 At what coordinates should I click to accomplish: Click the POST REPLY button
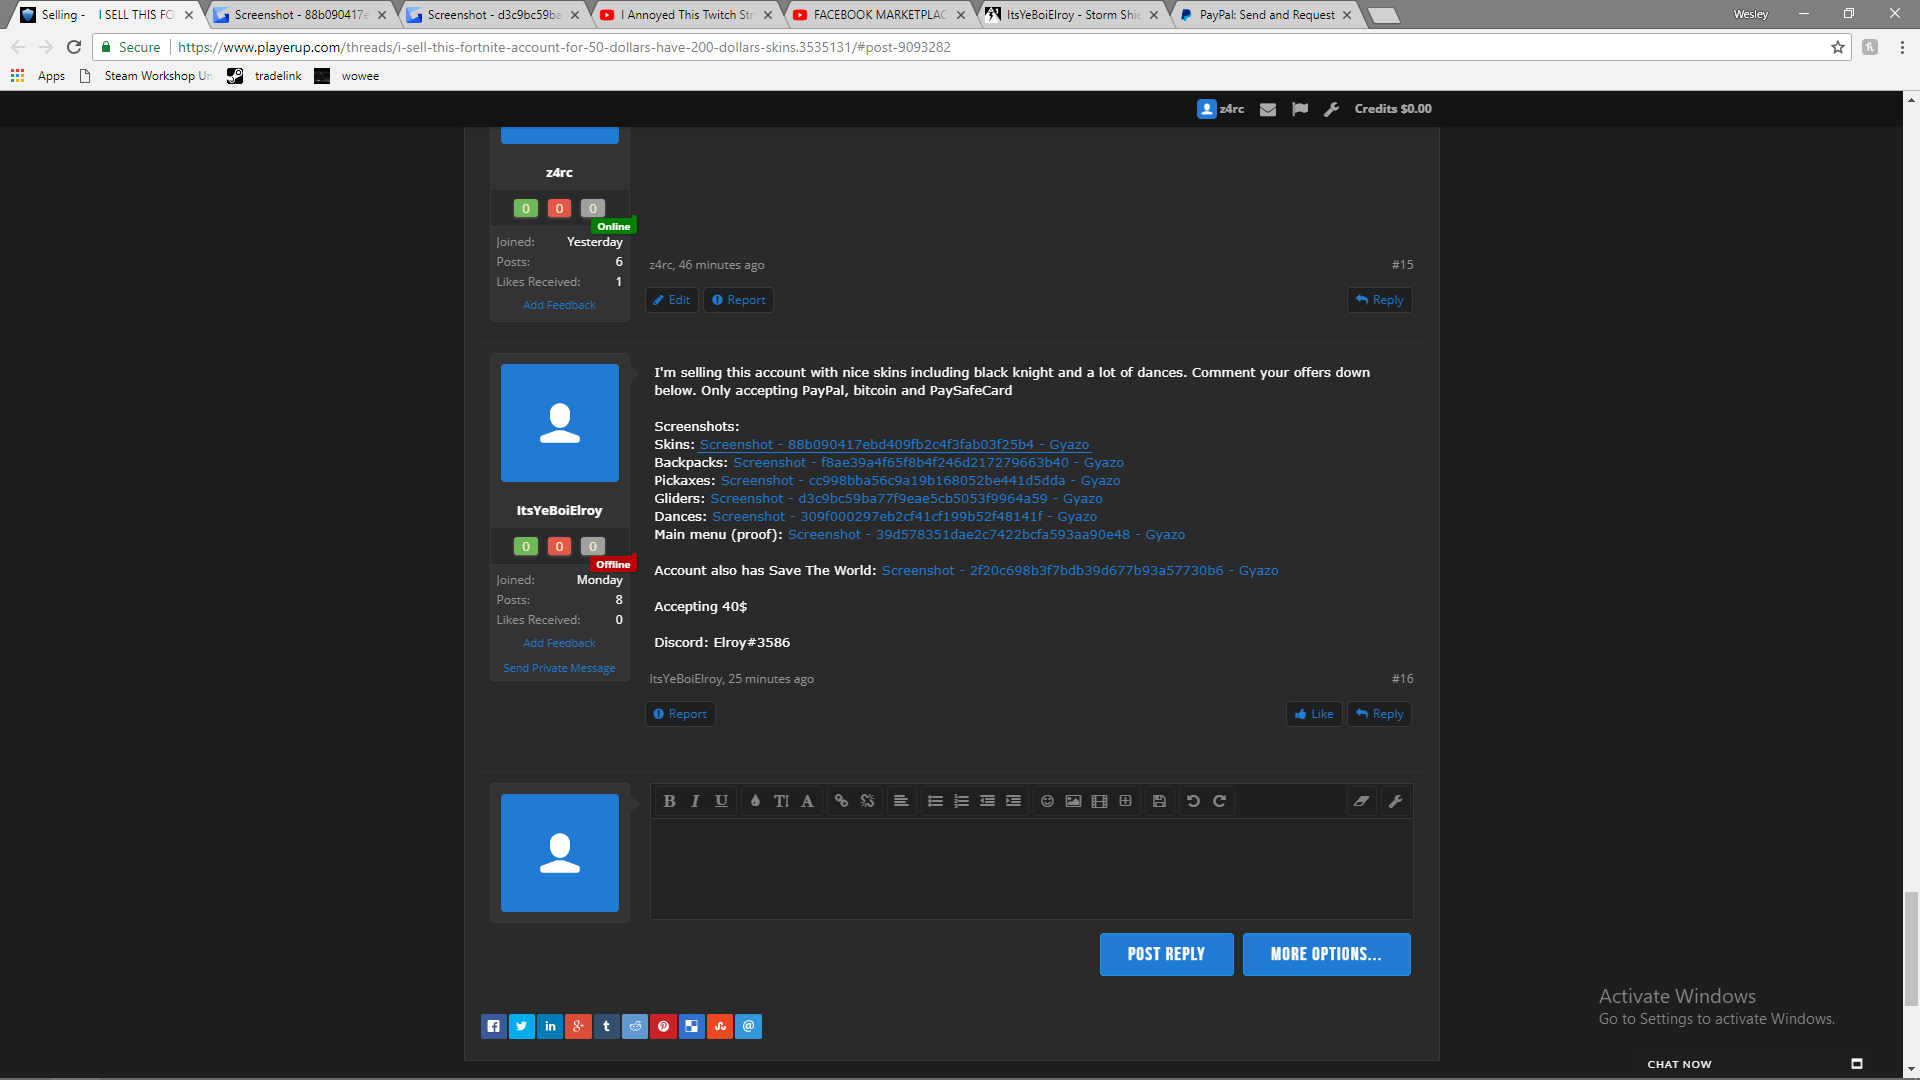tap(1166, 954)
